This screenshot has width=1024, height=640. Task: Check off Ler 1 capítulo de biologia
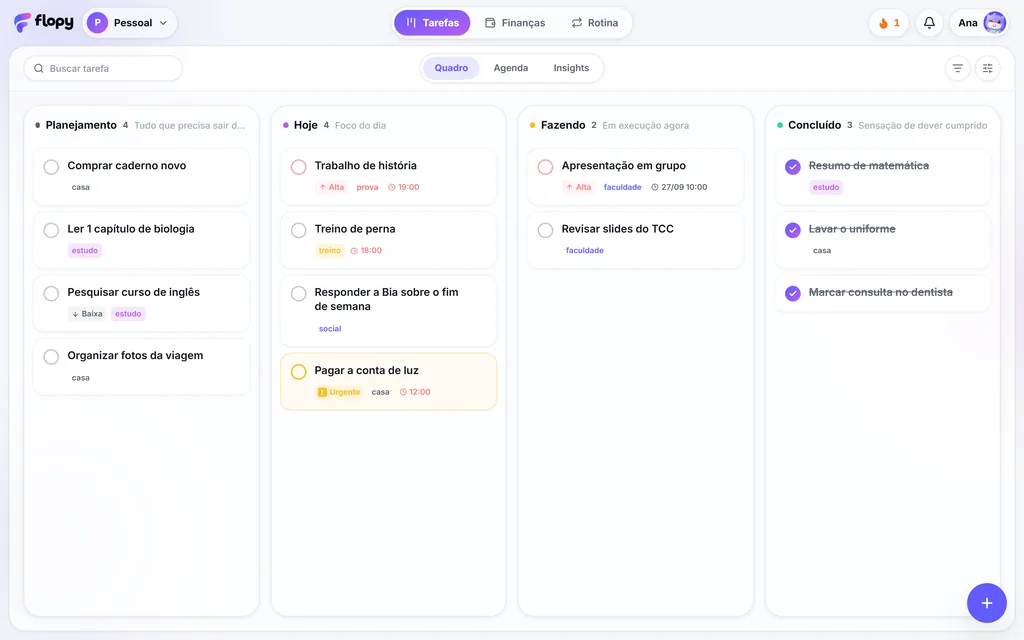pyautogui.click(x=51, y=230)
